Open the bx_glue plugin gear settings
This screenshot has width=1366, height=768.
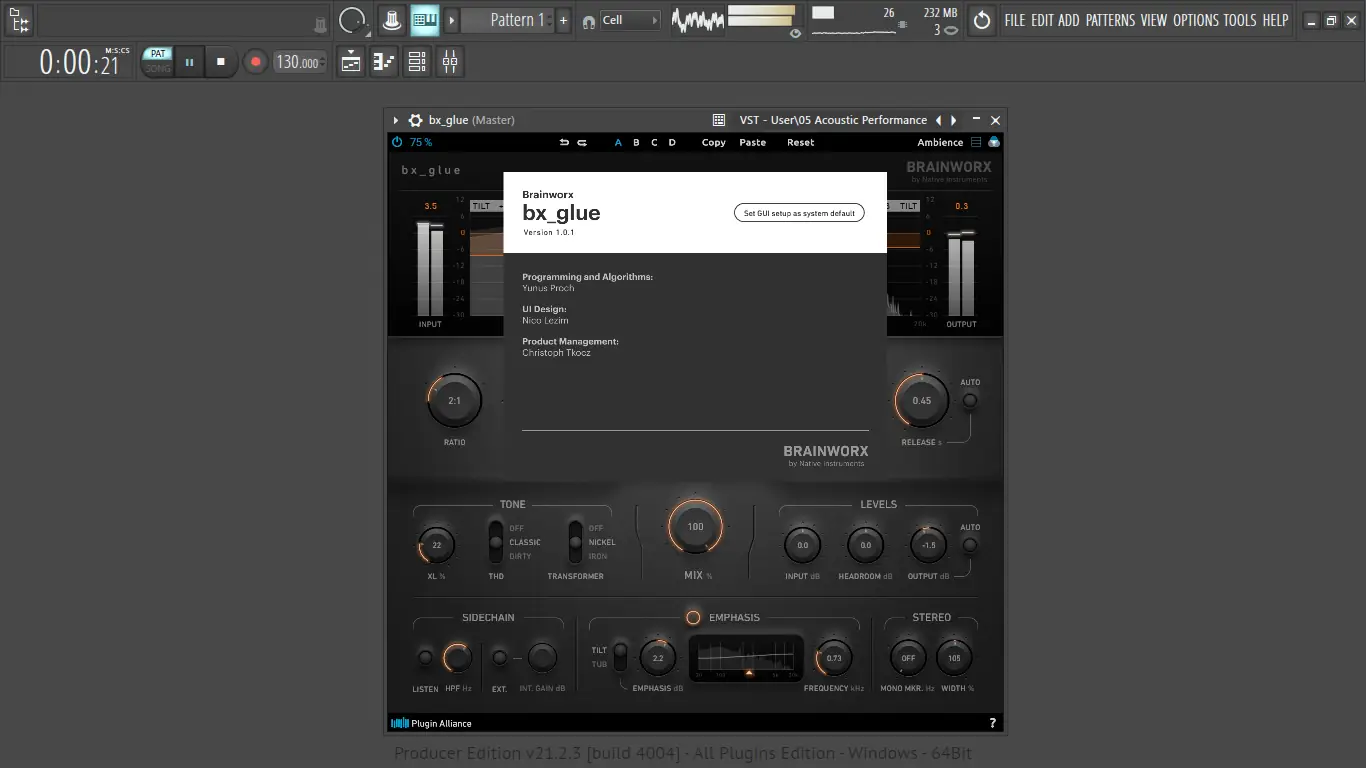pos(416,120)
